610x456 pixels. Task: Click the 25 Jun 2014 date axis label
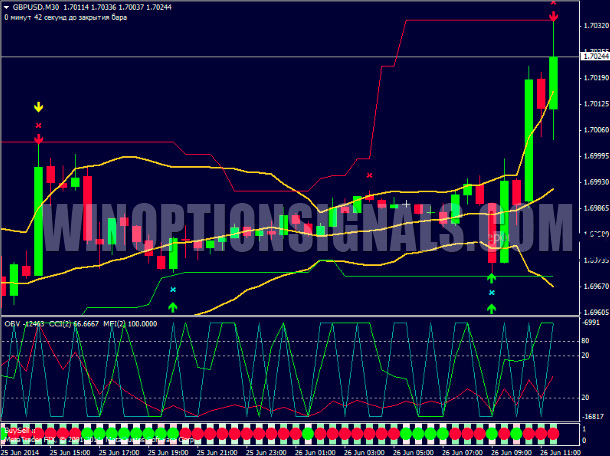(22, 451)
